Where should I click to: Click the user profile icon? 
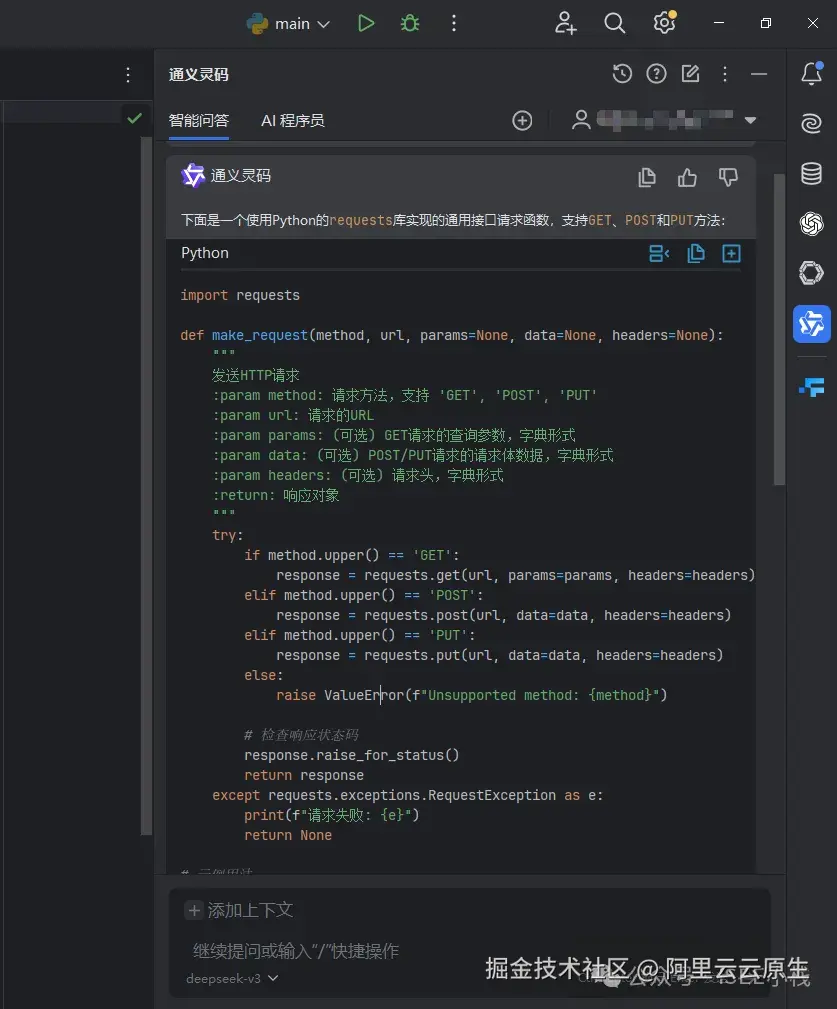click(581, 120)
